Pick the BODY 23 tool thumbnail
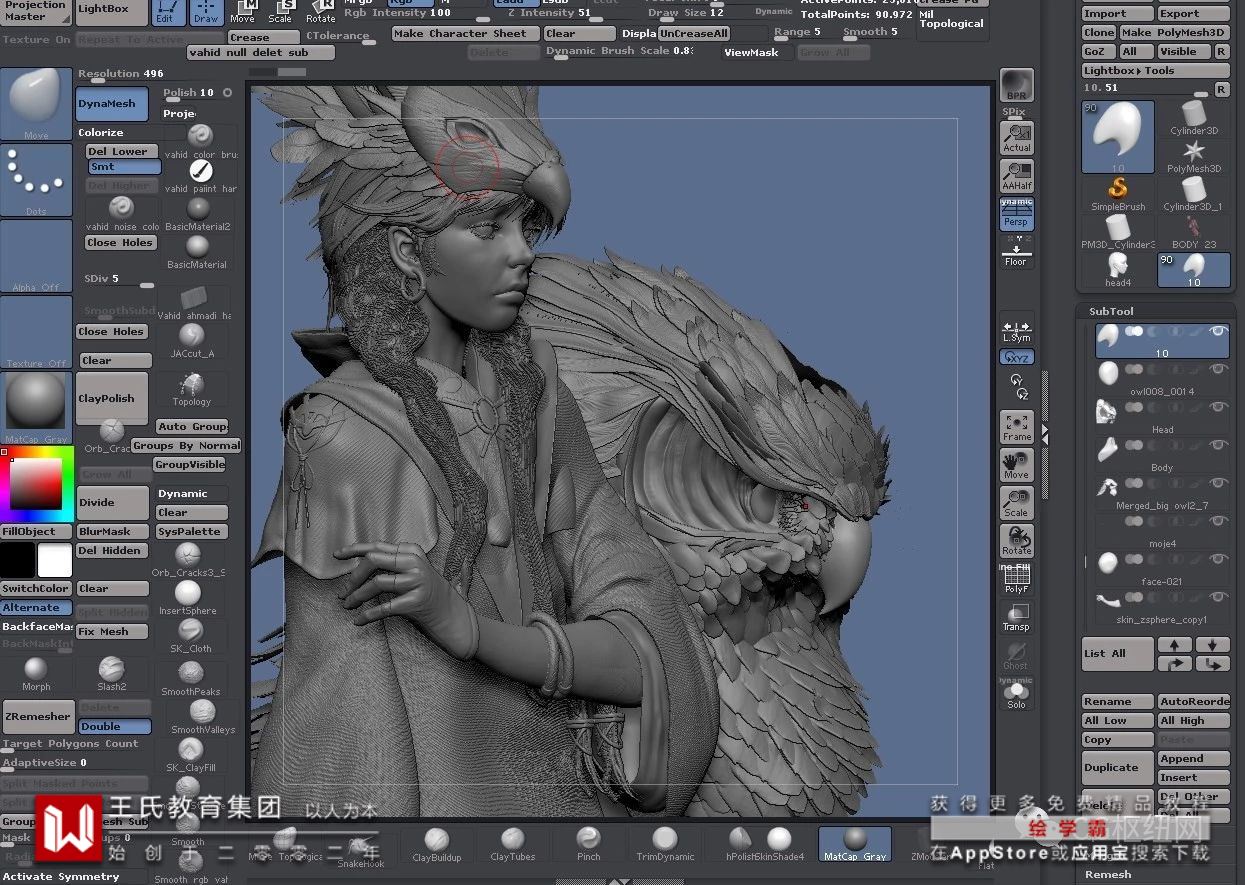Image resolution: width=1245 pixels, height=885 pixels. [x=1194, y=231]
